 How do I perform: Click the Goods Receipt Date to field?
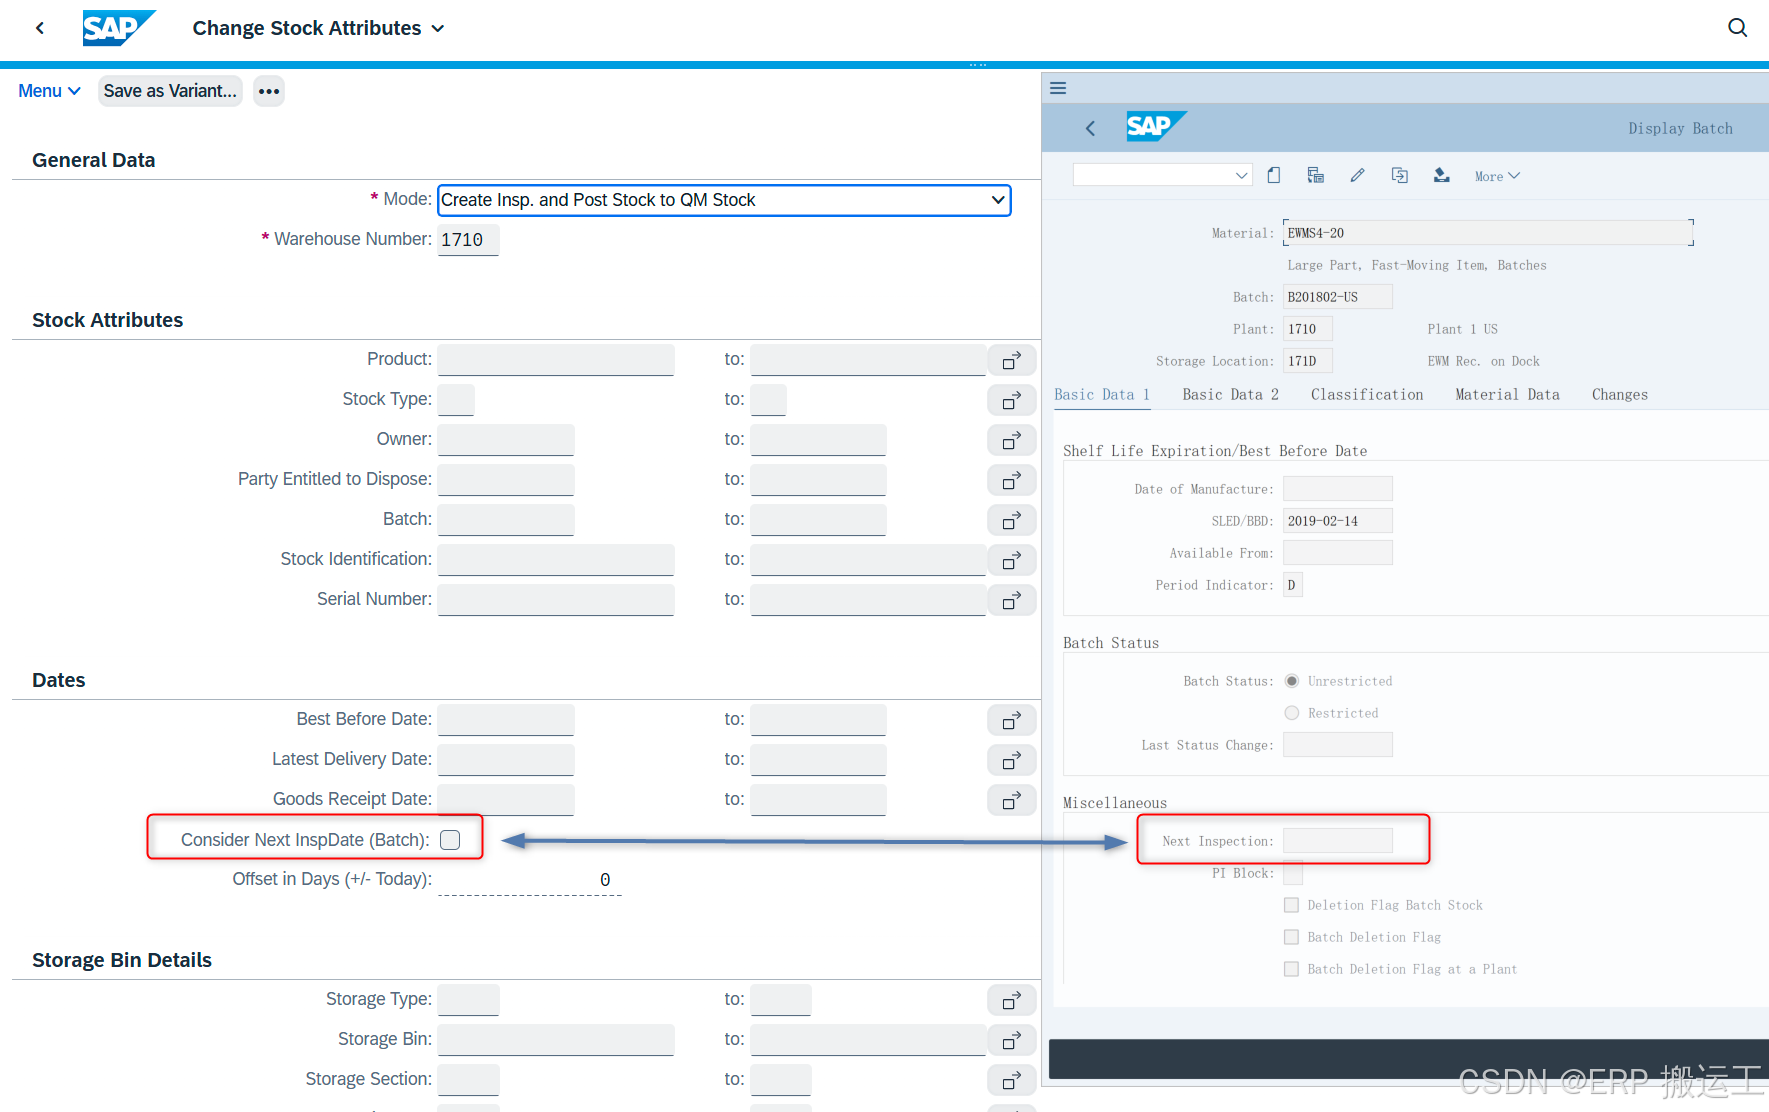pyautogui.click(x=818, y=800)
